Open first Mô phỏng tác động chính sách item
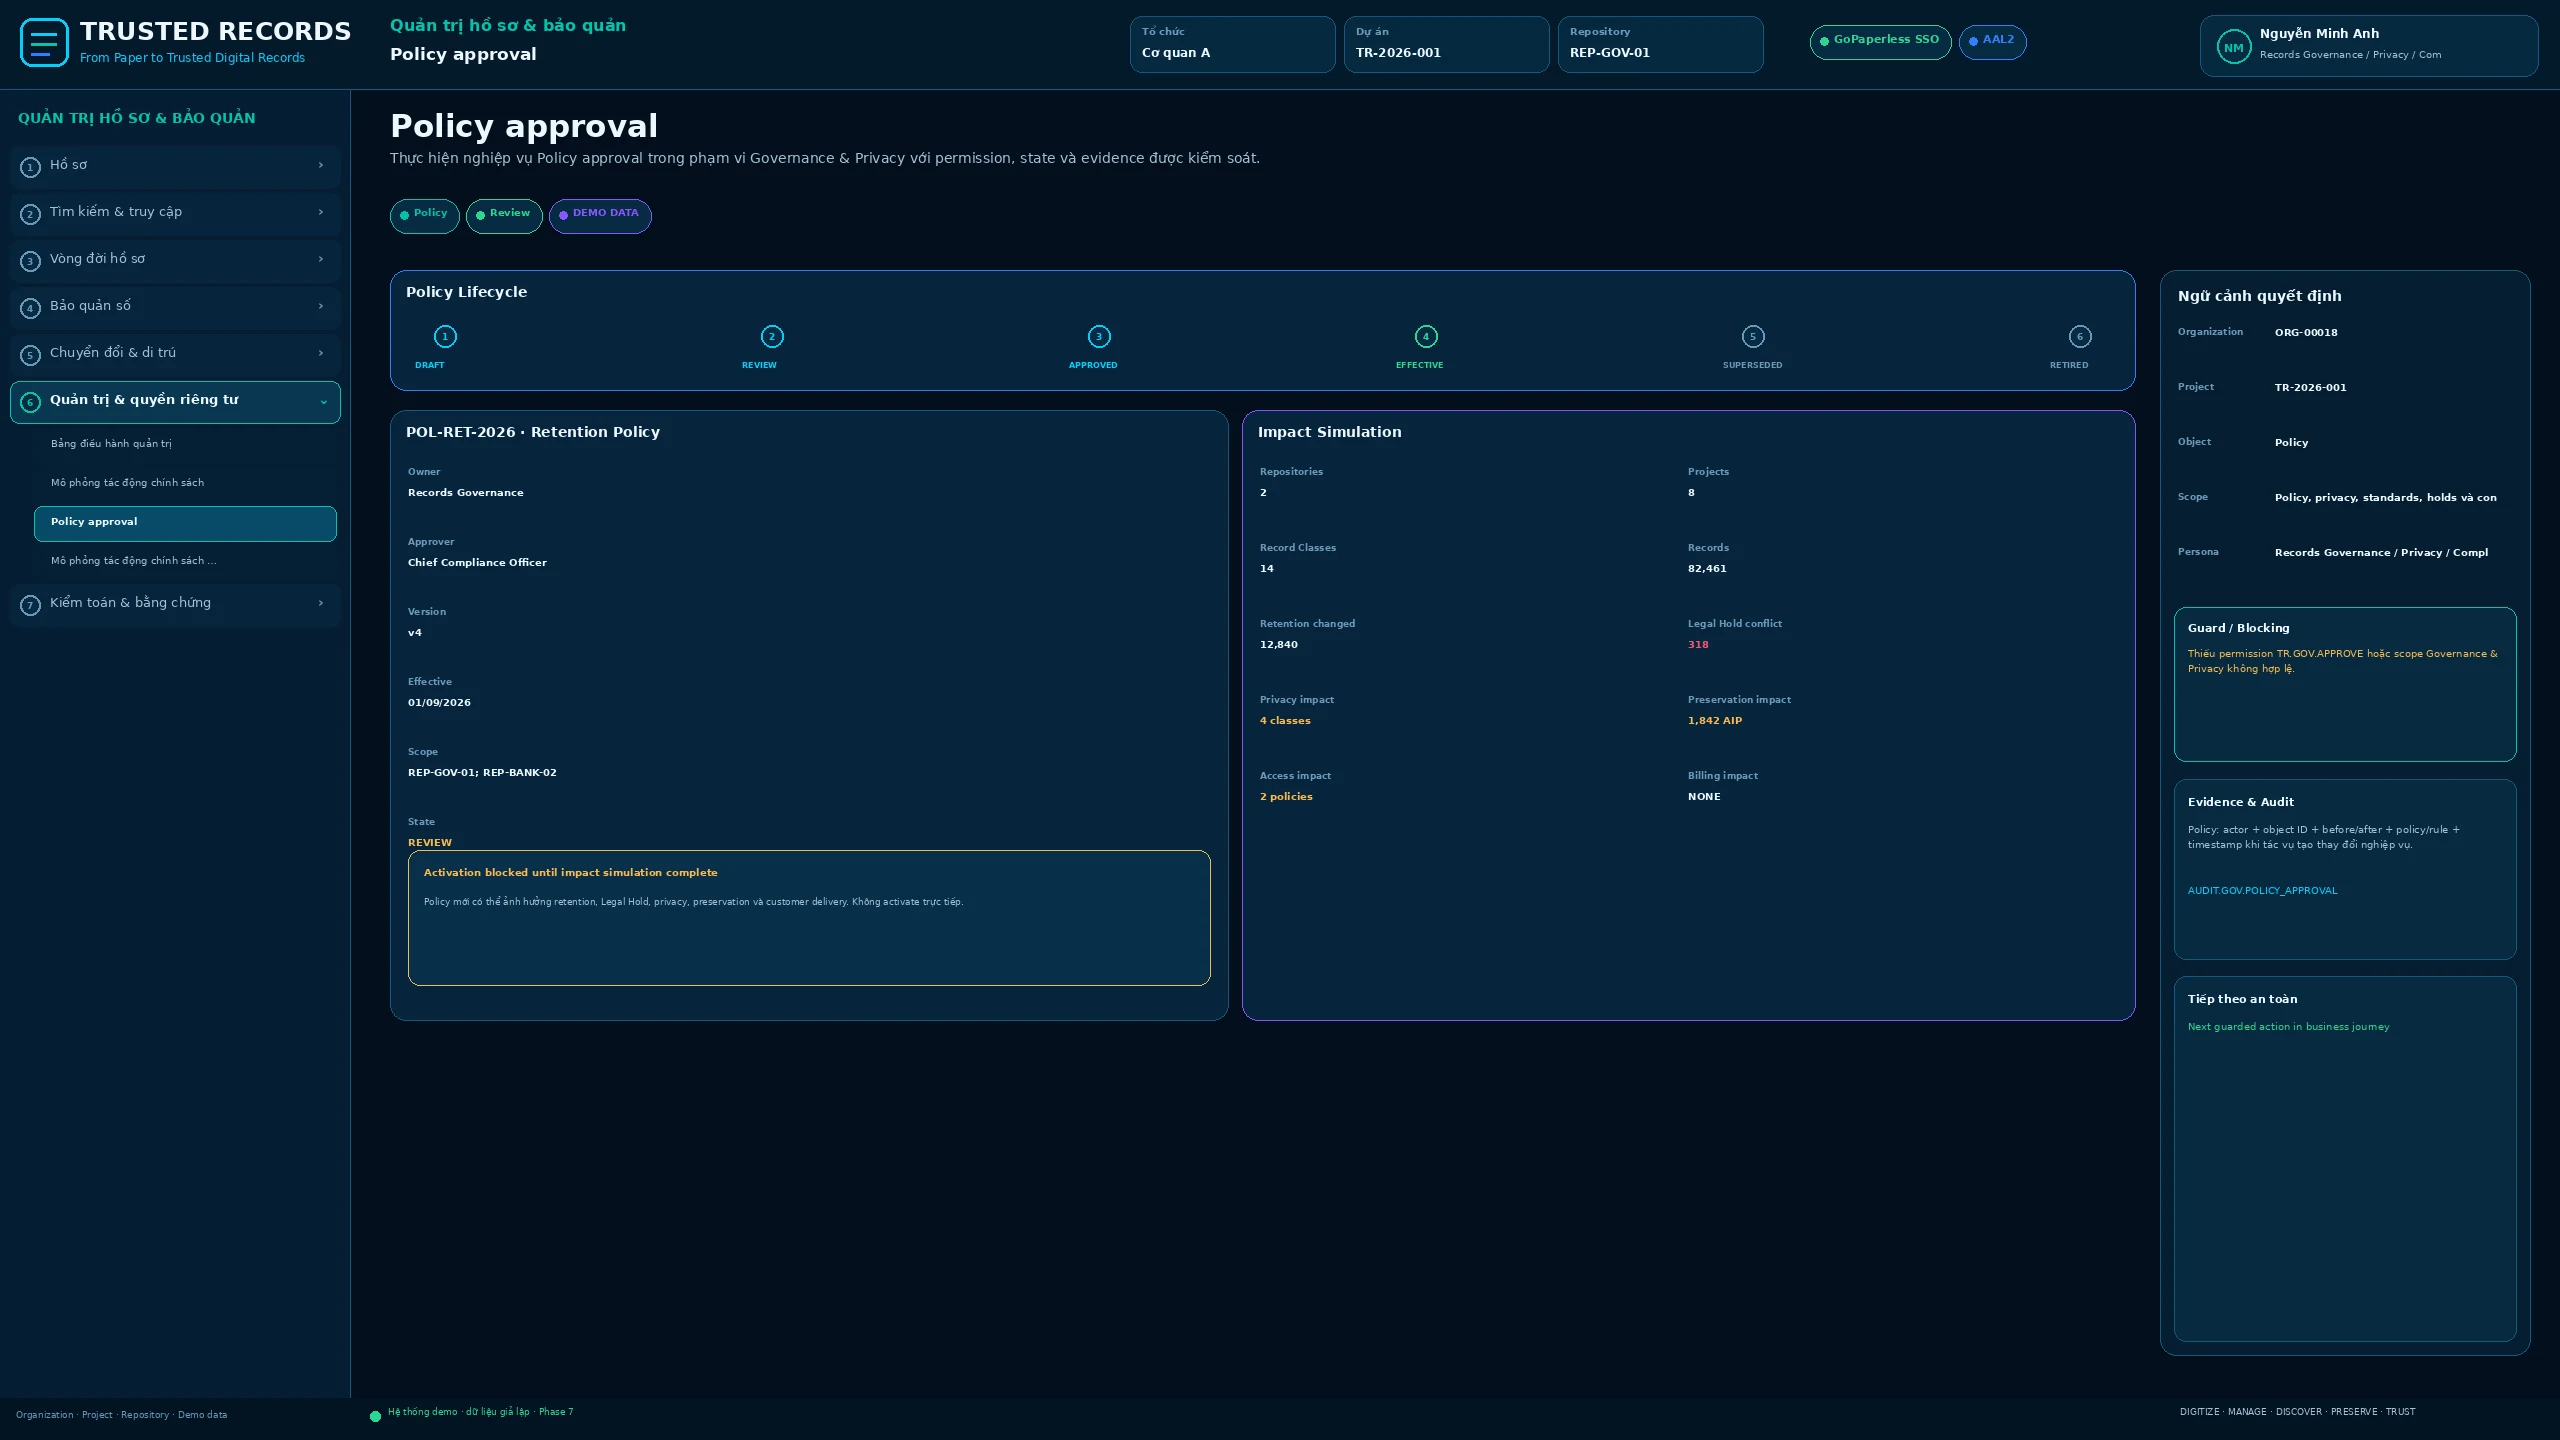Viewport: 2560px width, 1440px height. [185, 483]
